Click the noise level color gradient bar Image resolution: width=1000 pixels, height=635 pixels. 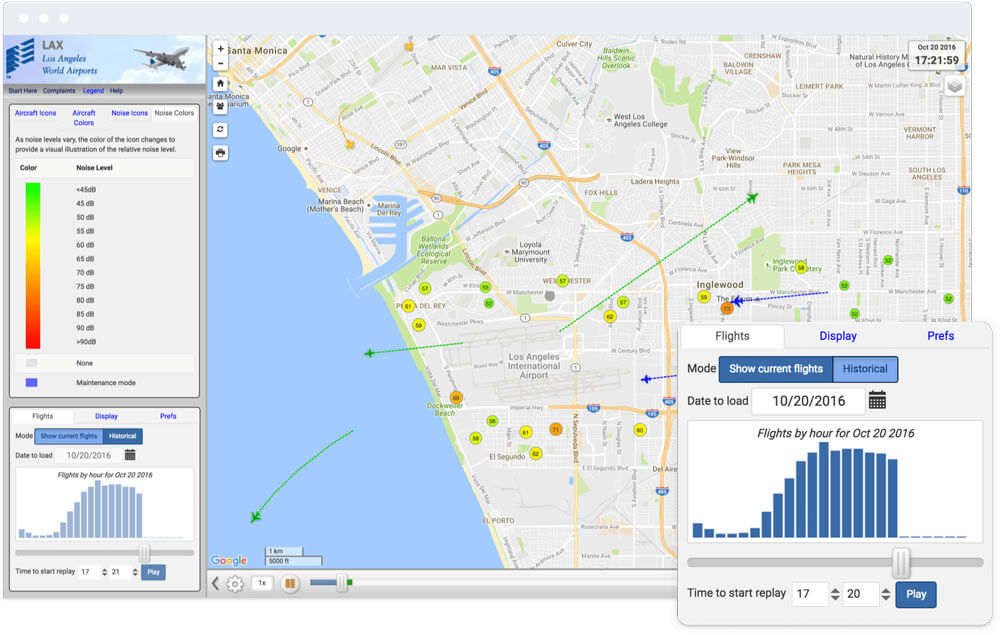tap(33, 266)
